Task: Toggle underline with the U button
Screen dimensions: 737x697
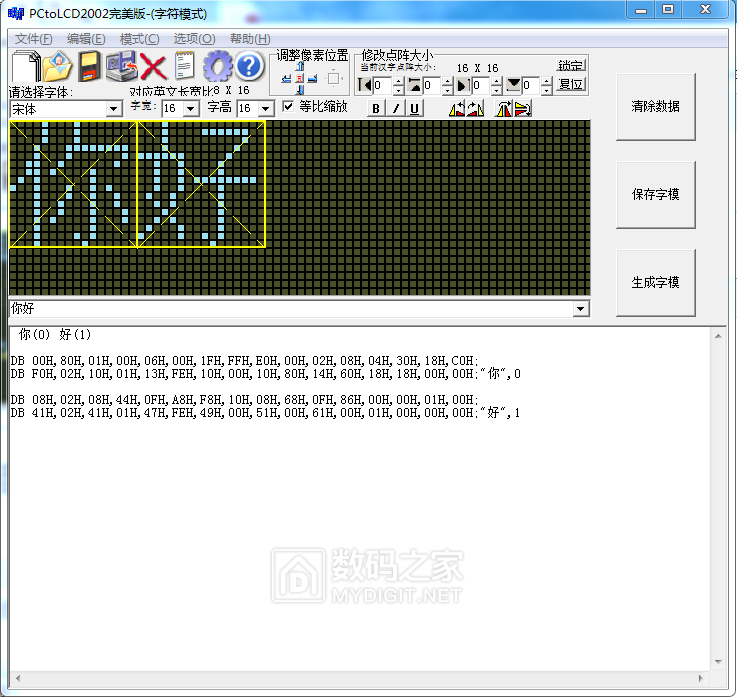Action: pyautogui.click(x=414, y=109)
